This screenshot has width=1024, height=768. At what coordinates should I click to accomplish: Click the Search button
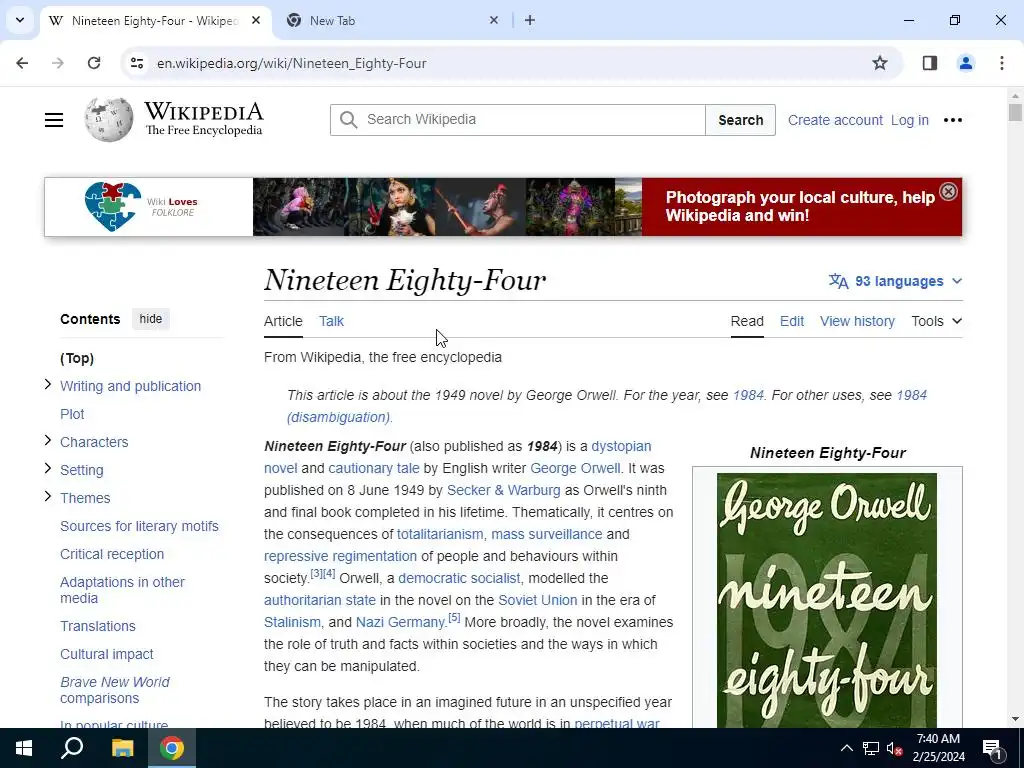[x=741, y=120]
